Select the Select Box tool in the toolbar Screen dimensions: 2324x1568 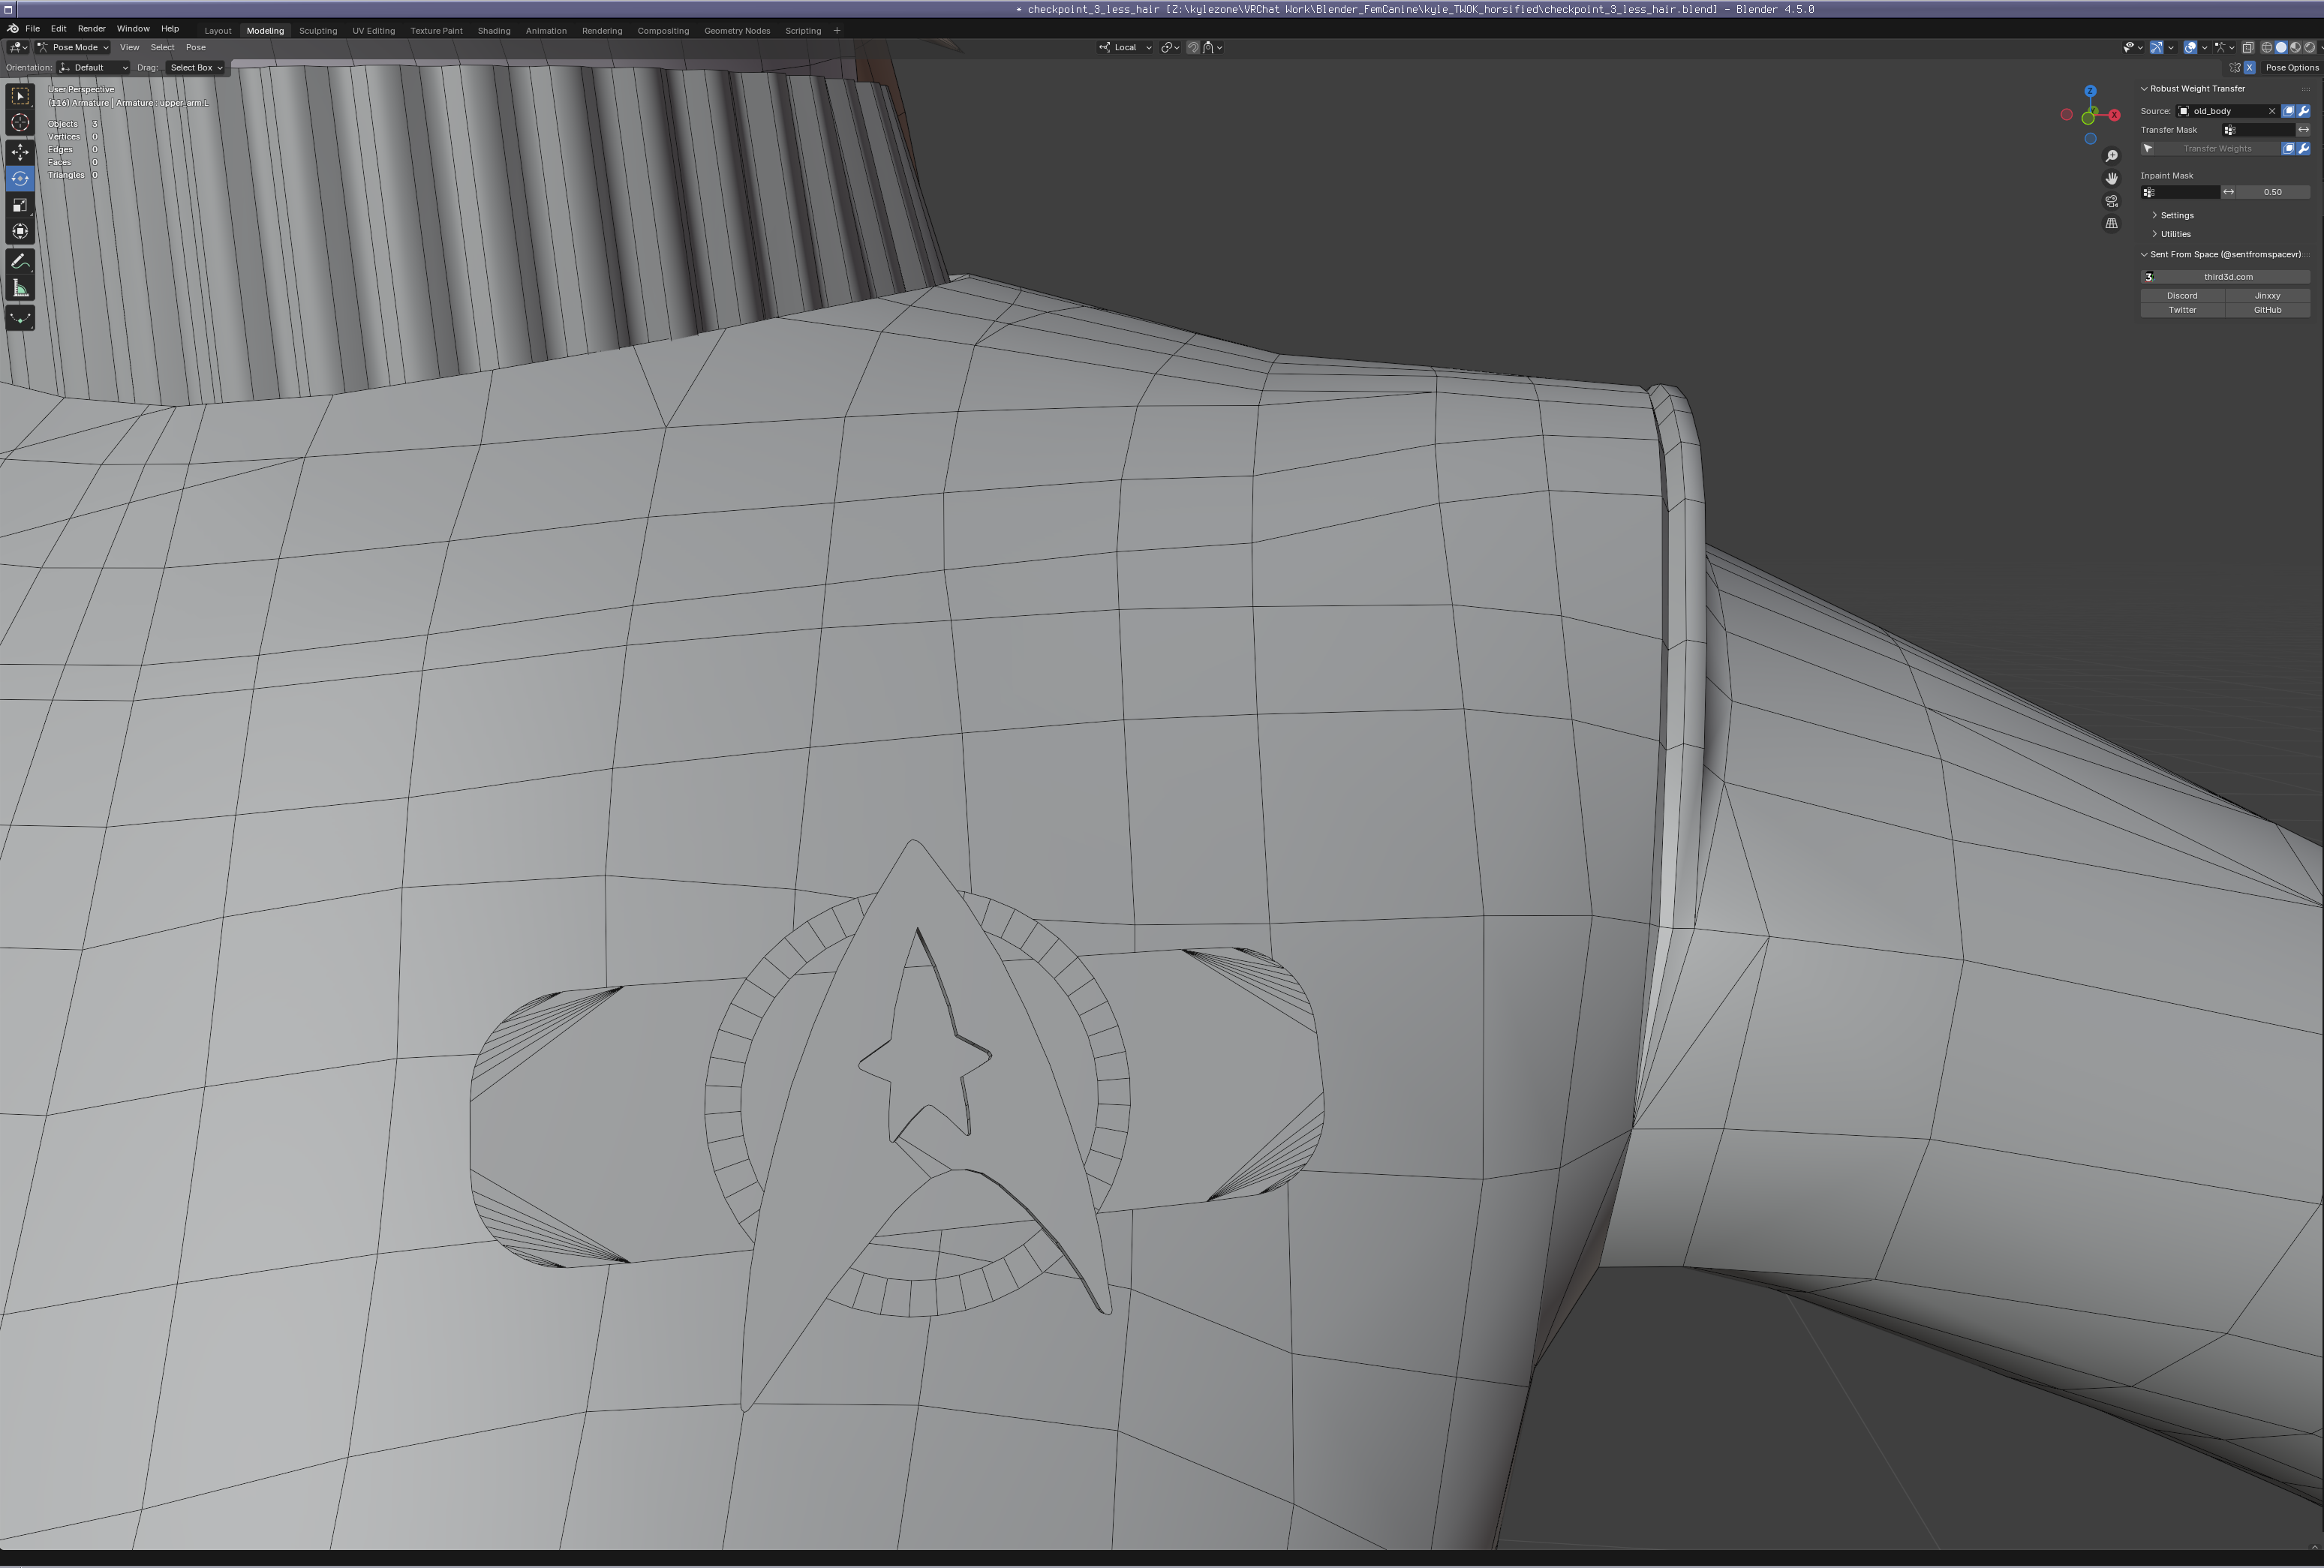pyautogui.click(x=20, y=96)
